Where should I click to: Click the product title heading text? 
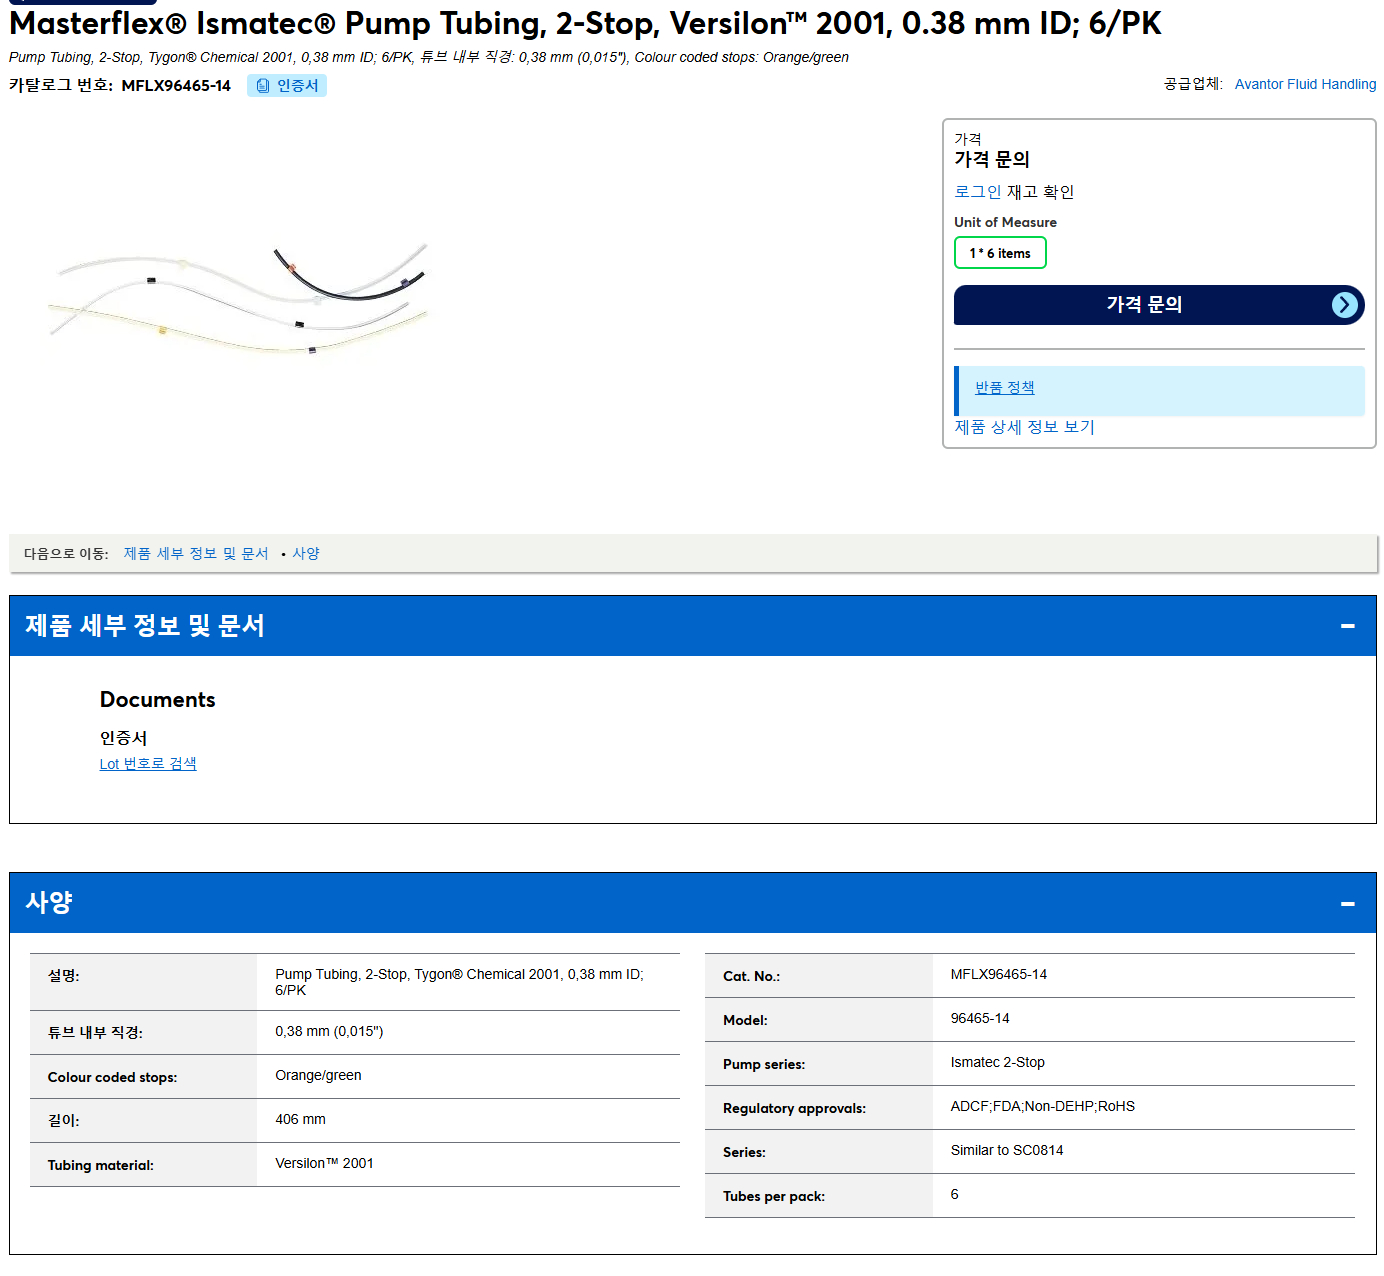coord(585,23)
